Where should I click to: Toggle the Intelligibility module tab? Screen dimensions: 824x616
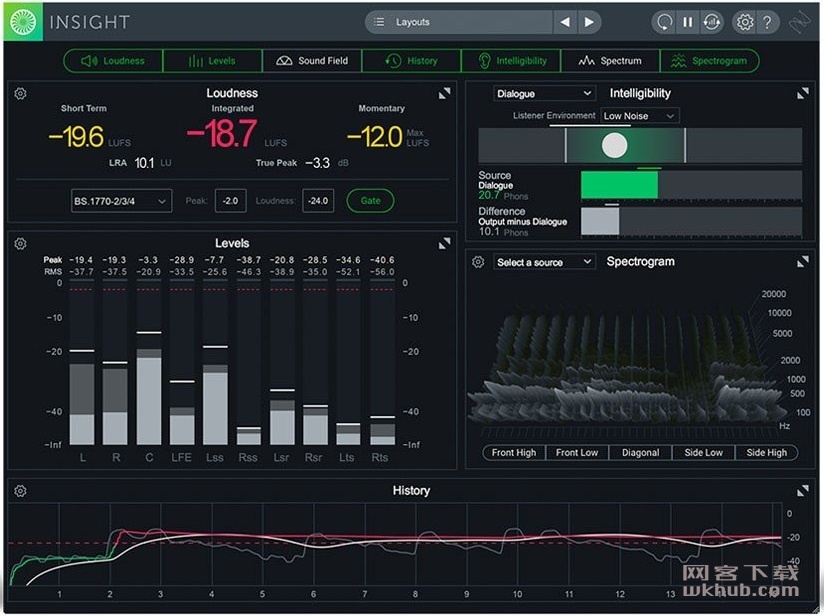[x=511, y=61]
